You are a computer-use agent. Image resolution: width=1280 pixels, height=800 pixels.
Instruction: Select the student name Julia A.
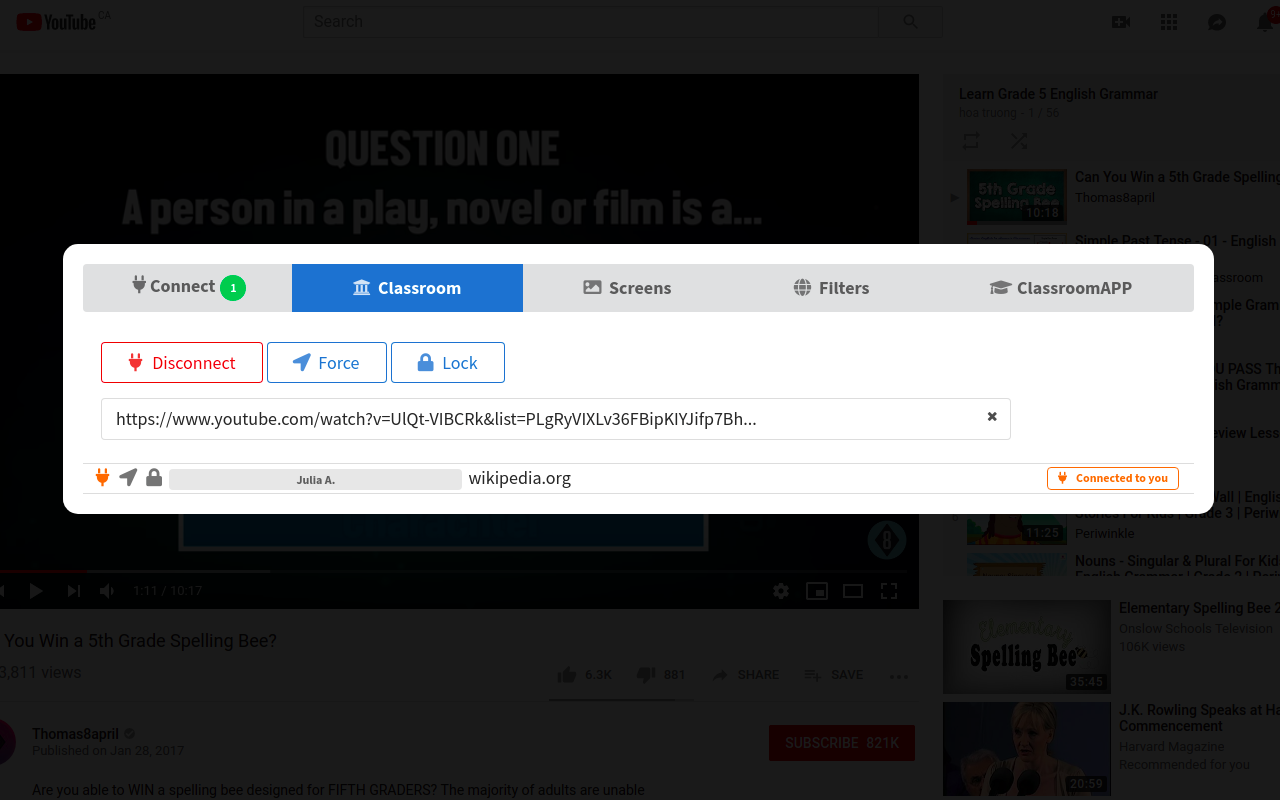click(316, 479)
